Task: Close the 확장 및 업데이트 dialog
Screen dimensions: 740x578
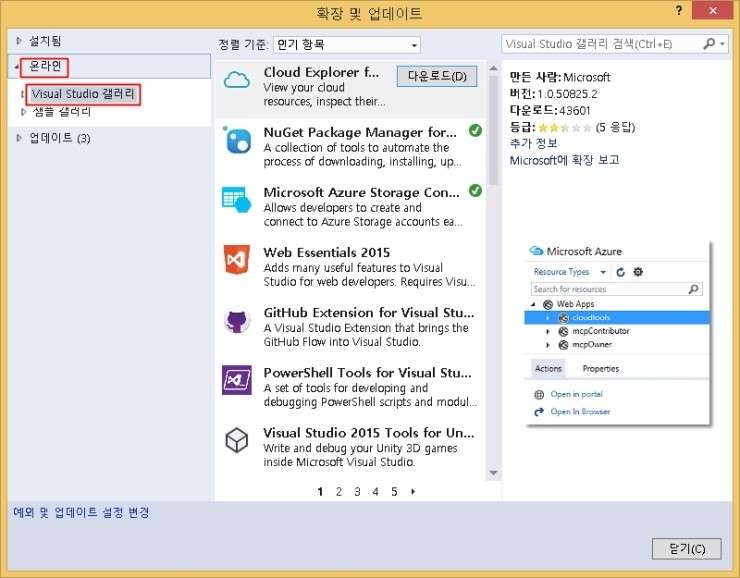Action: (x=713, y=10)
